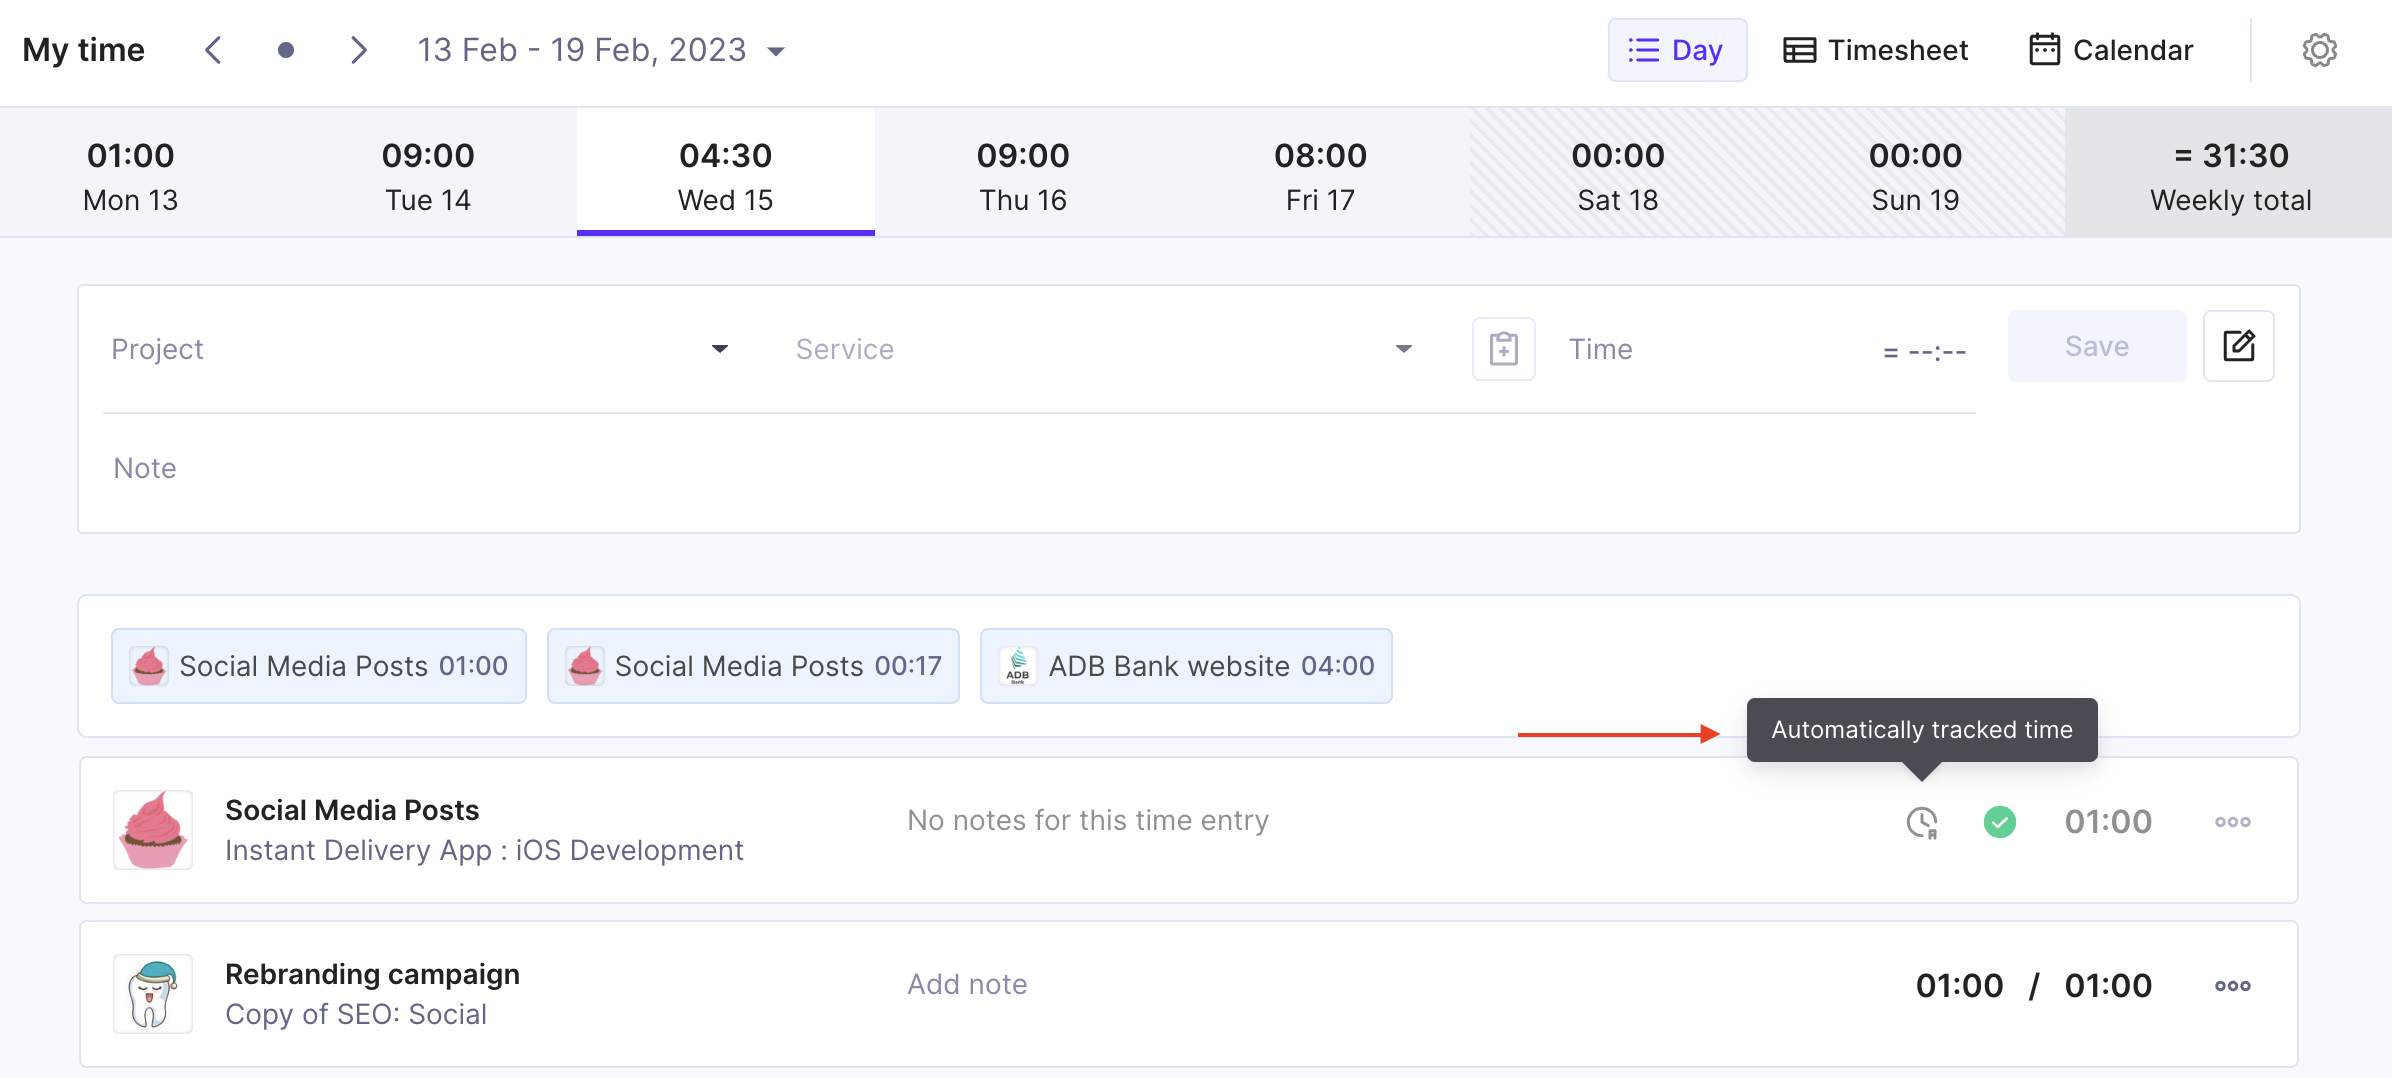Screen dimensions: 2392x1078
Task: Expand the date range dropdown arrow
Action: point(776,51)
